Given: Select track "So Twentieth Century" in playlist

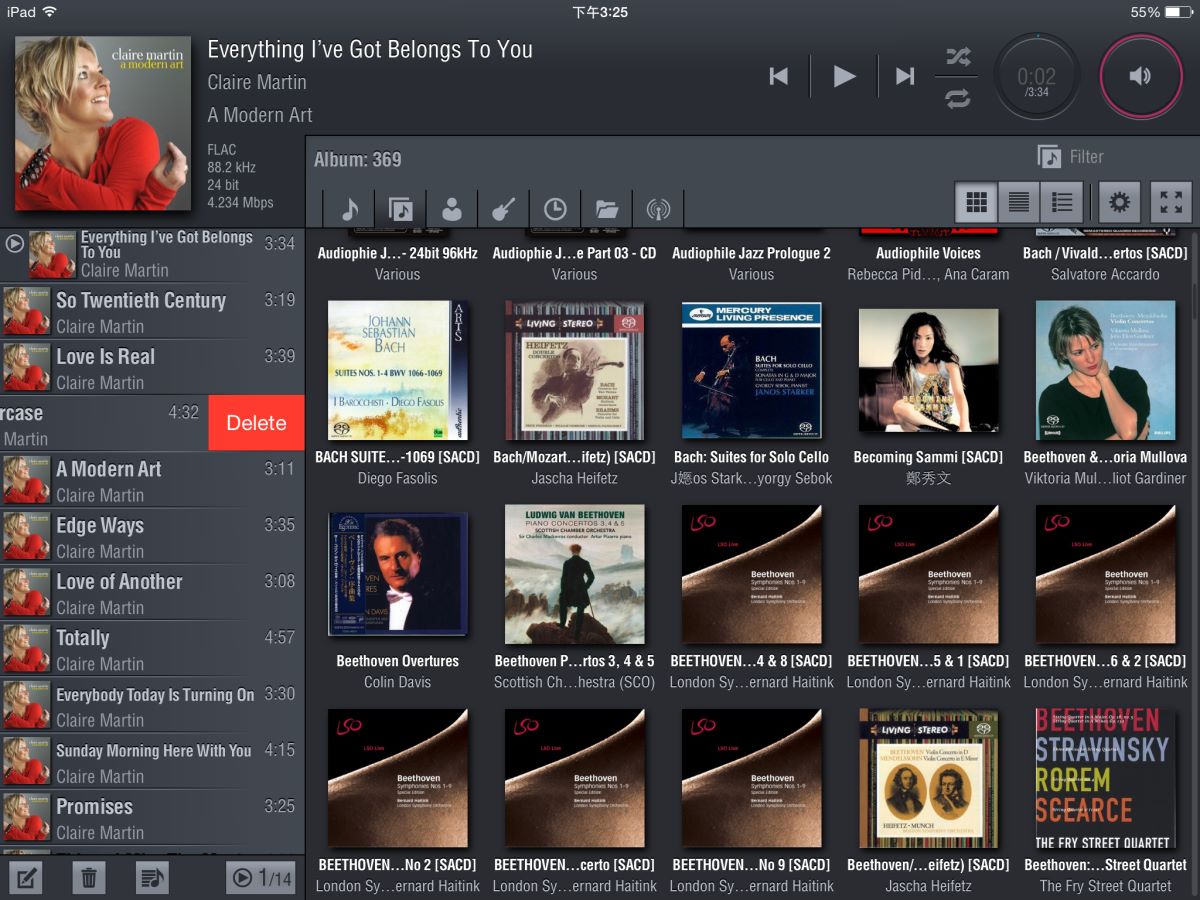Looking at the screenshot, I should coord(152,311).
